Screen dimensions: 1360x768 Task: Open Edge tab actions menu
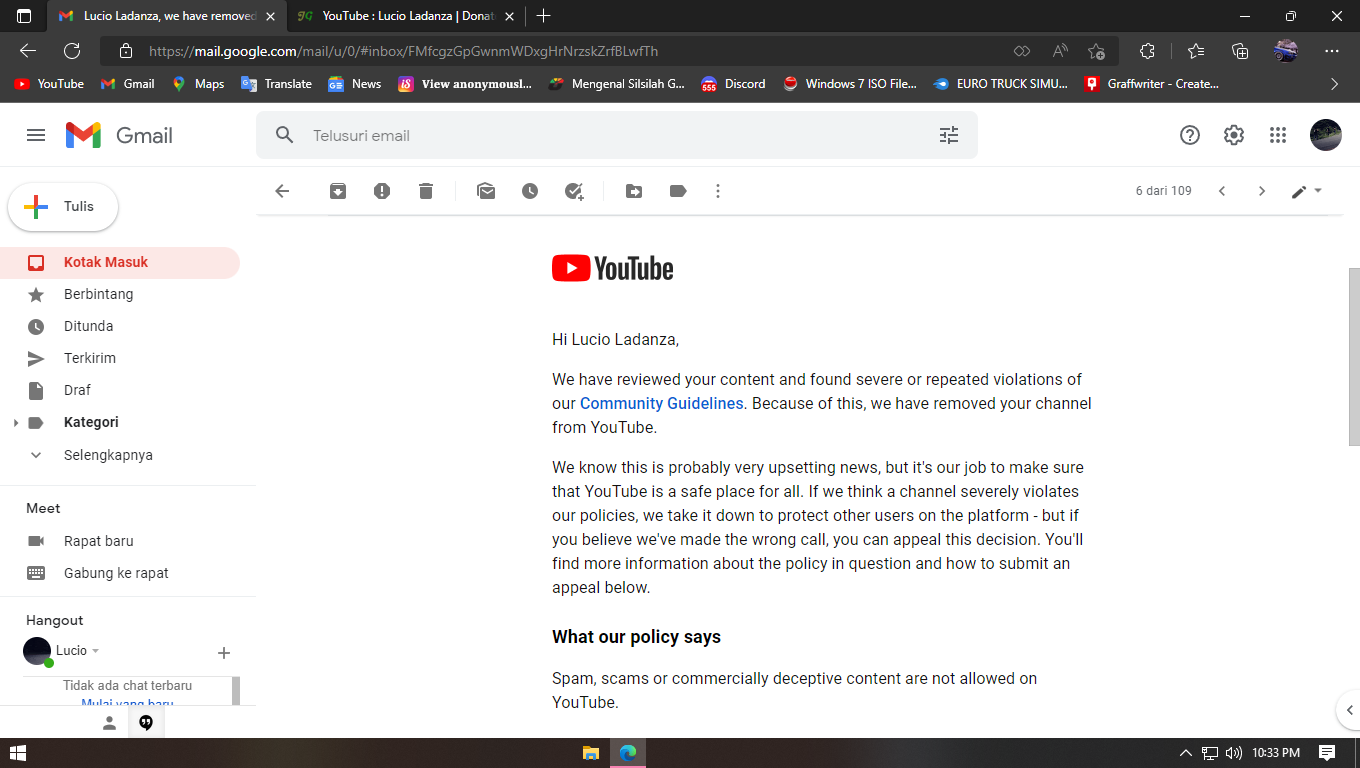pyautogui.click(x=24, y=16)
